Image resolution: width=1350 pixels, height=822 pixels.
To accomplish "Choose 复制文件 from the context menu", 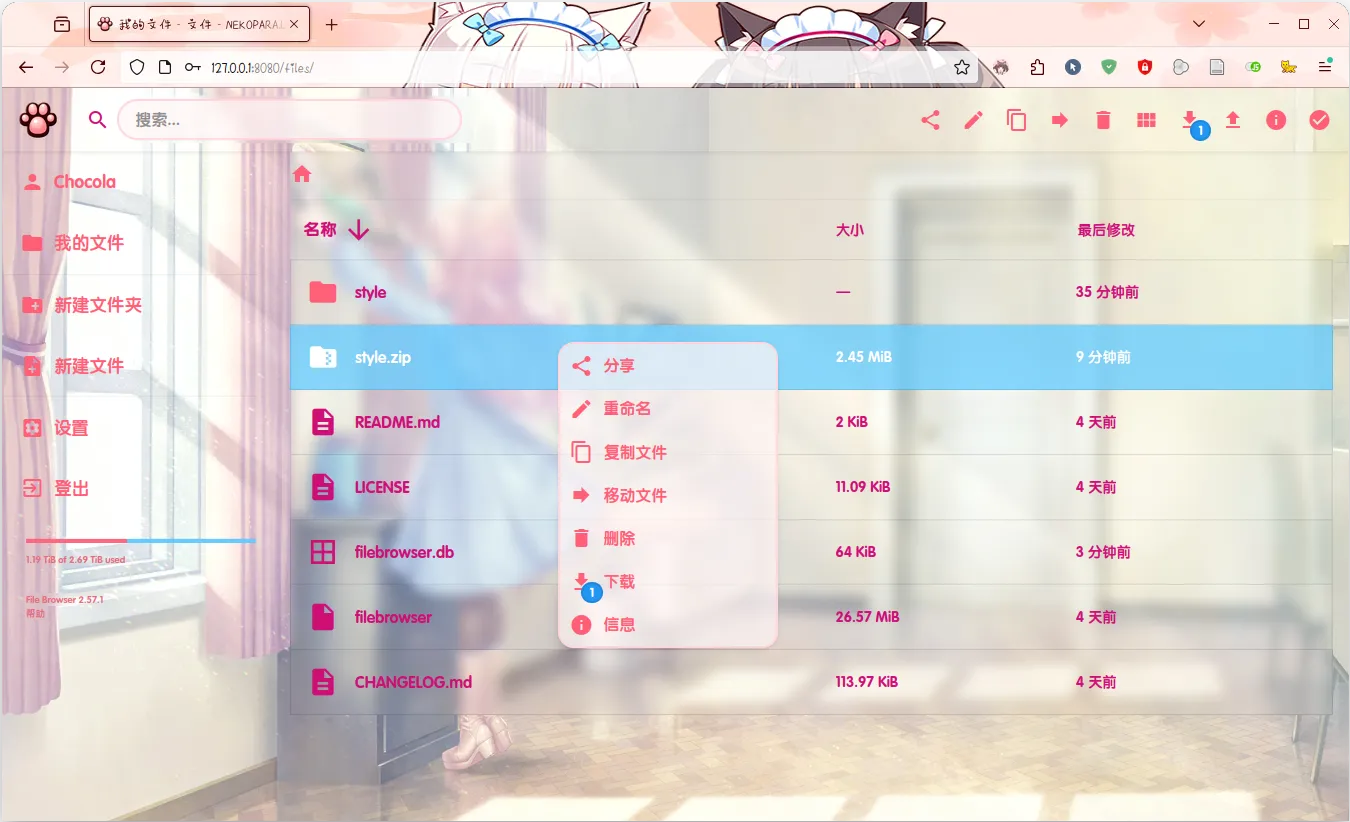I will point(635,452).
